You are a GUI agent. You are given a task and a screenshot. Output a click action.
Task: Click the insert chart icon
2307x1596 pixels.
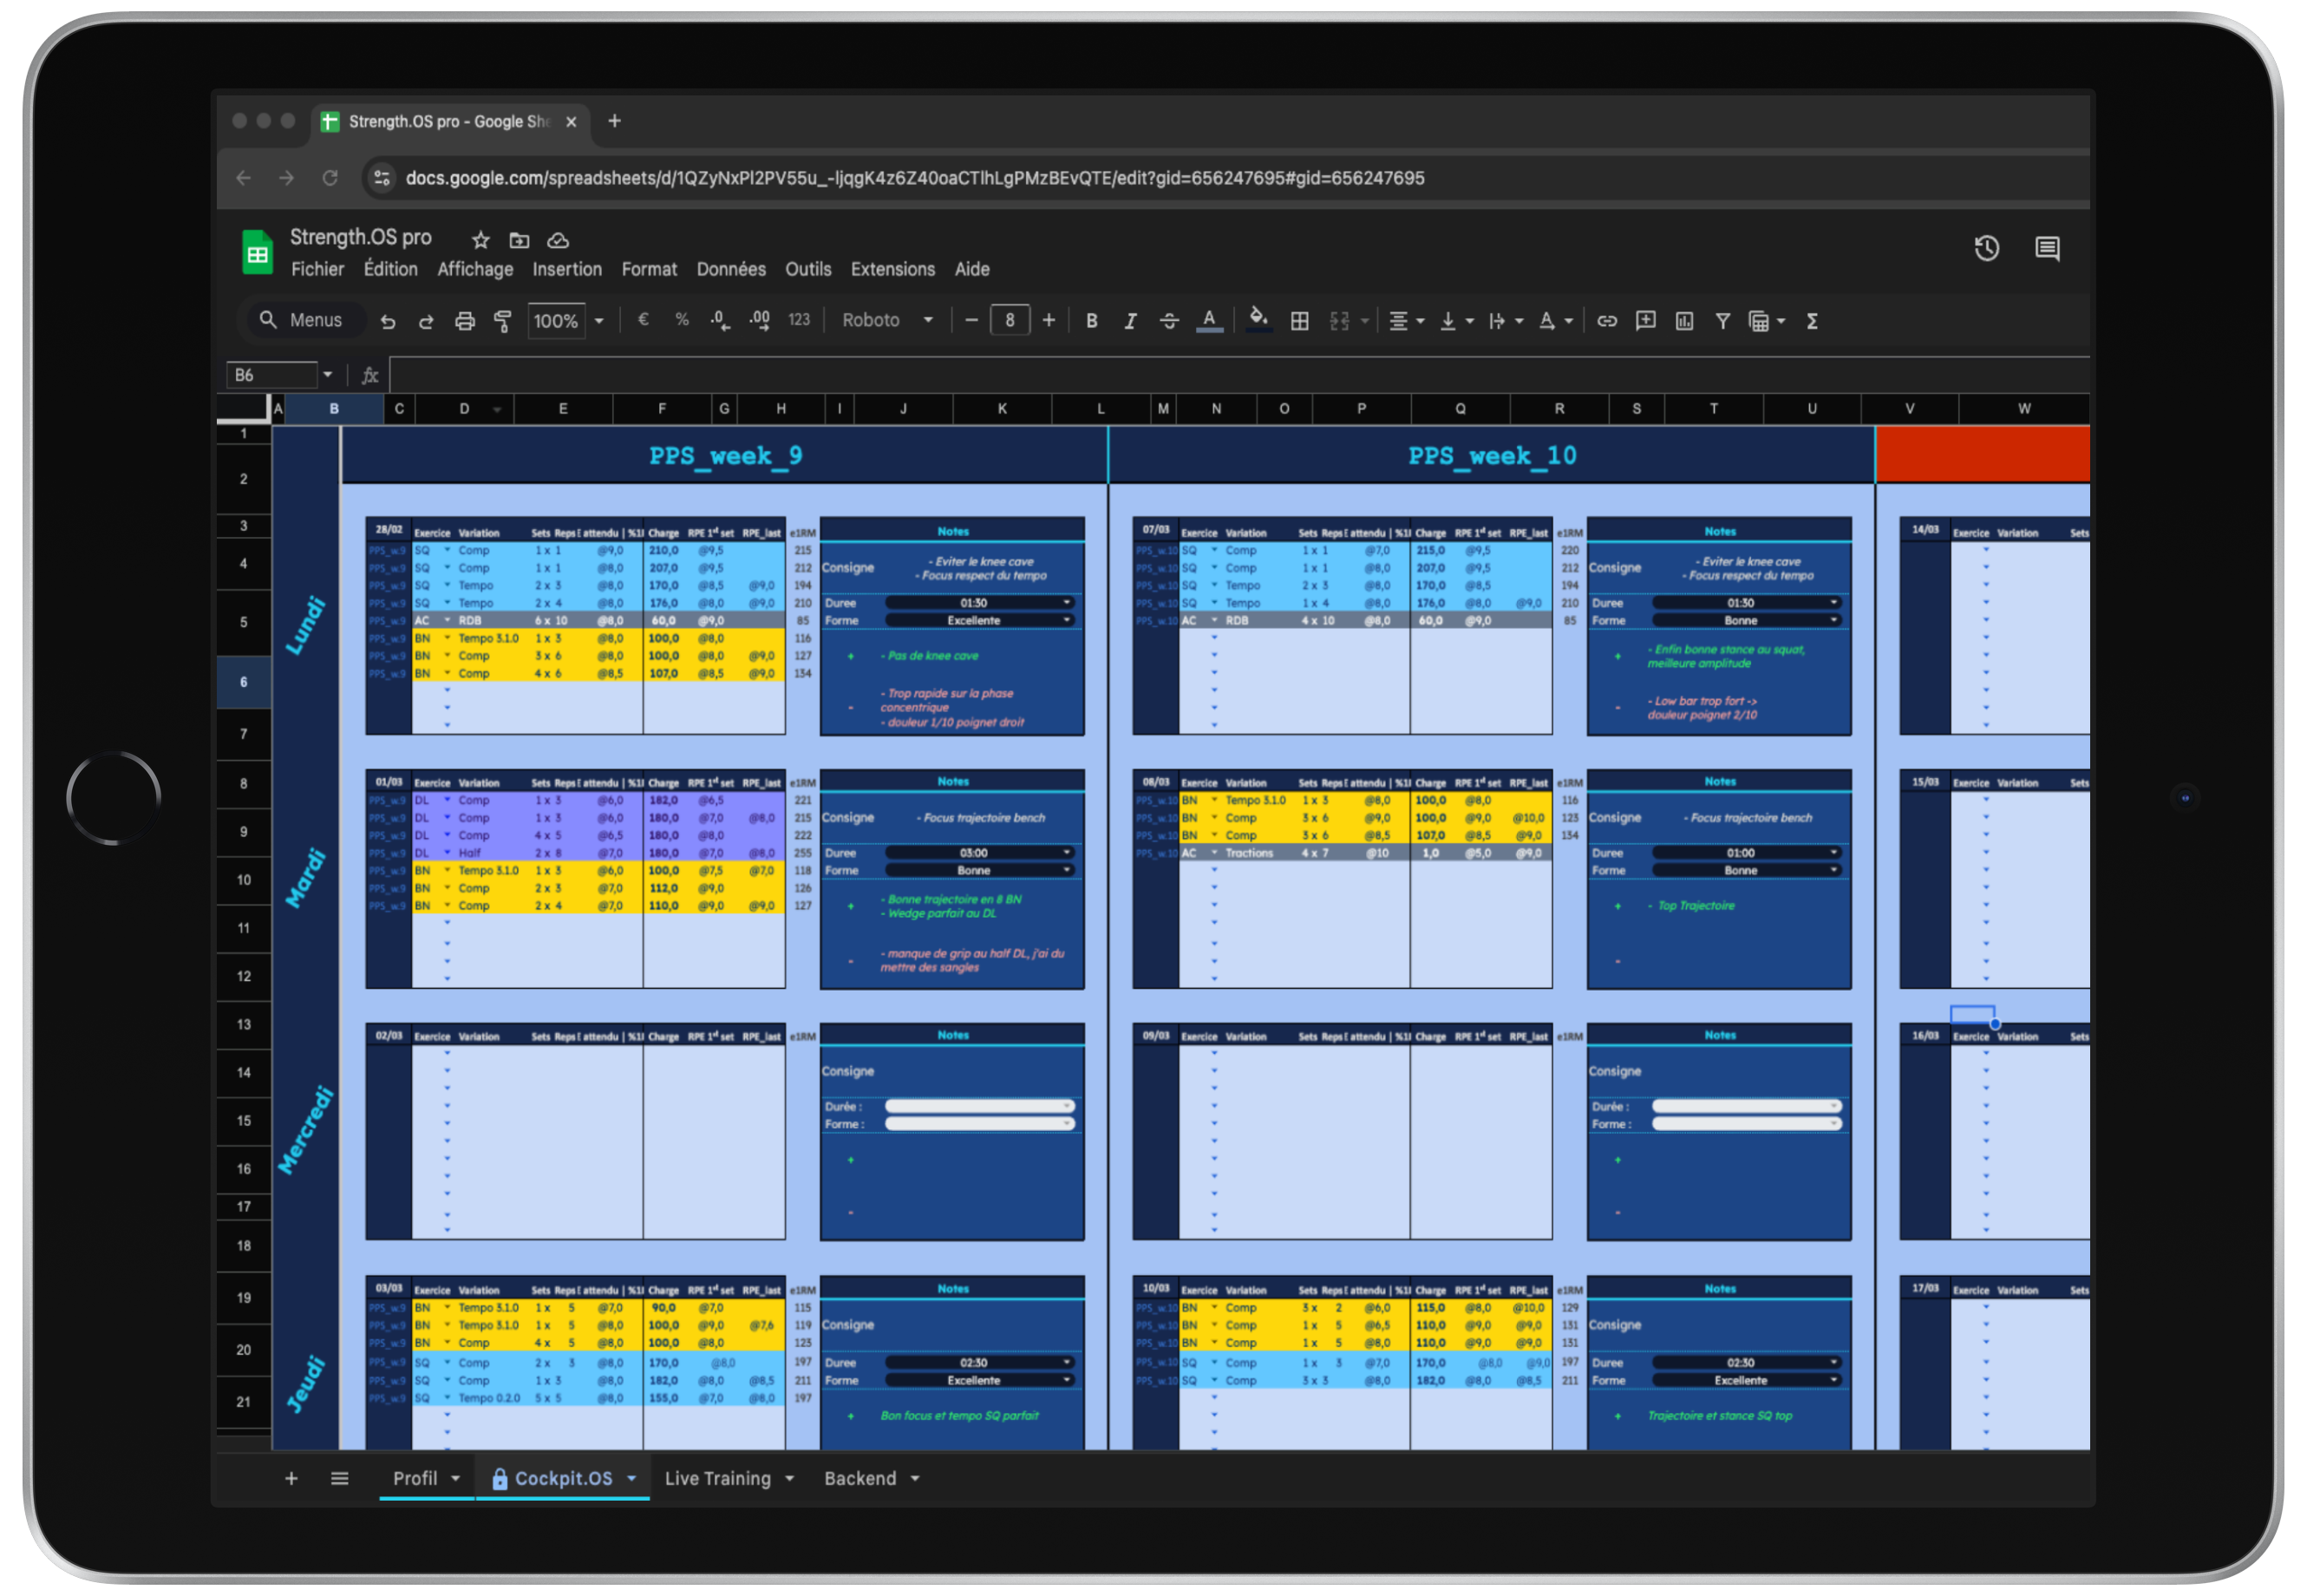pyautogui.click(x=1684, y=321)
